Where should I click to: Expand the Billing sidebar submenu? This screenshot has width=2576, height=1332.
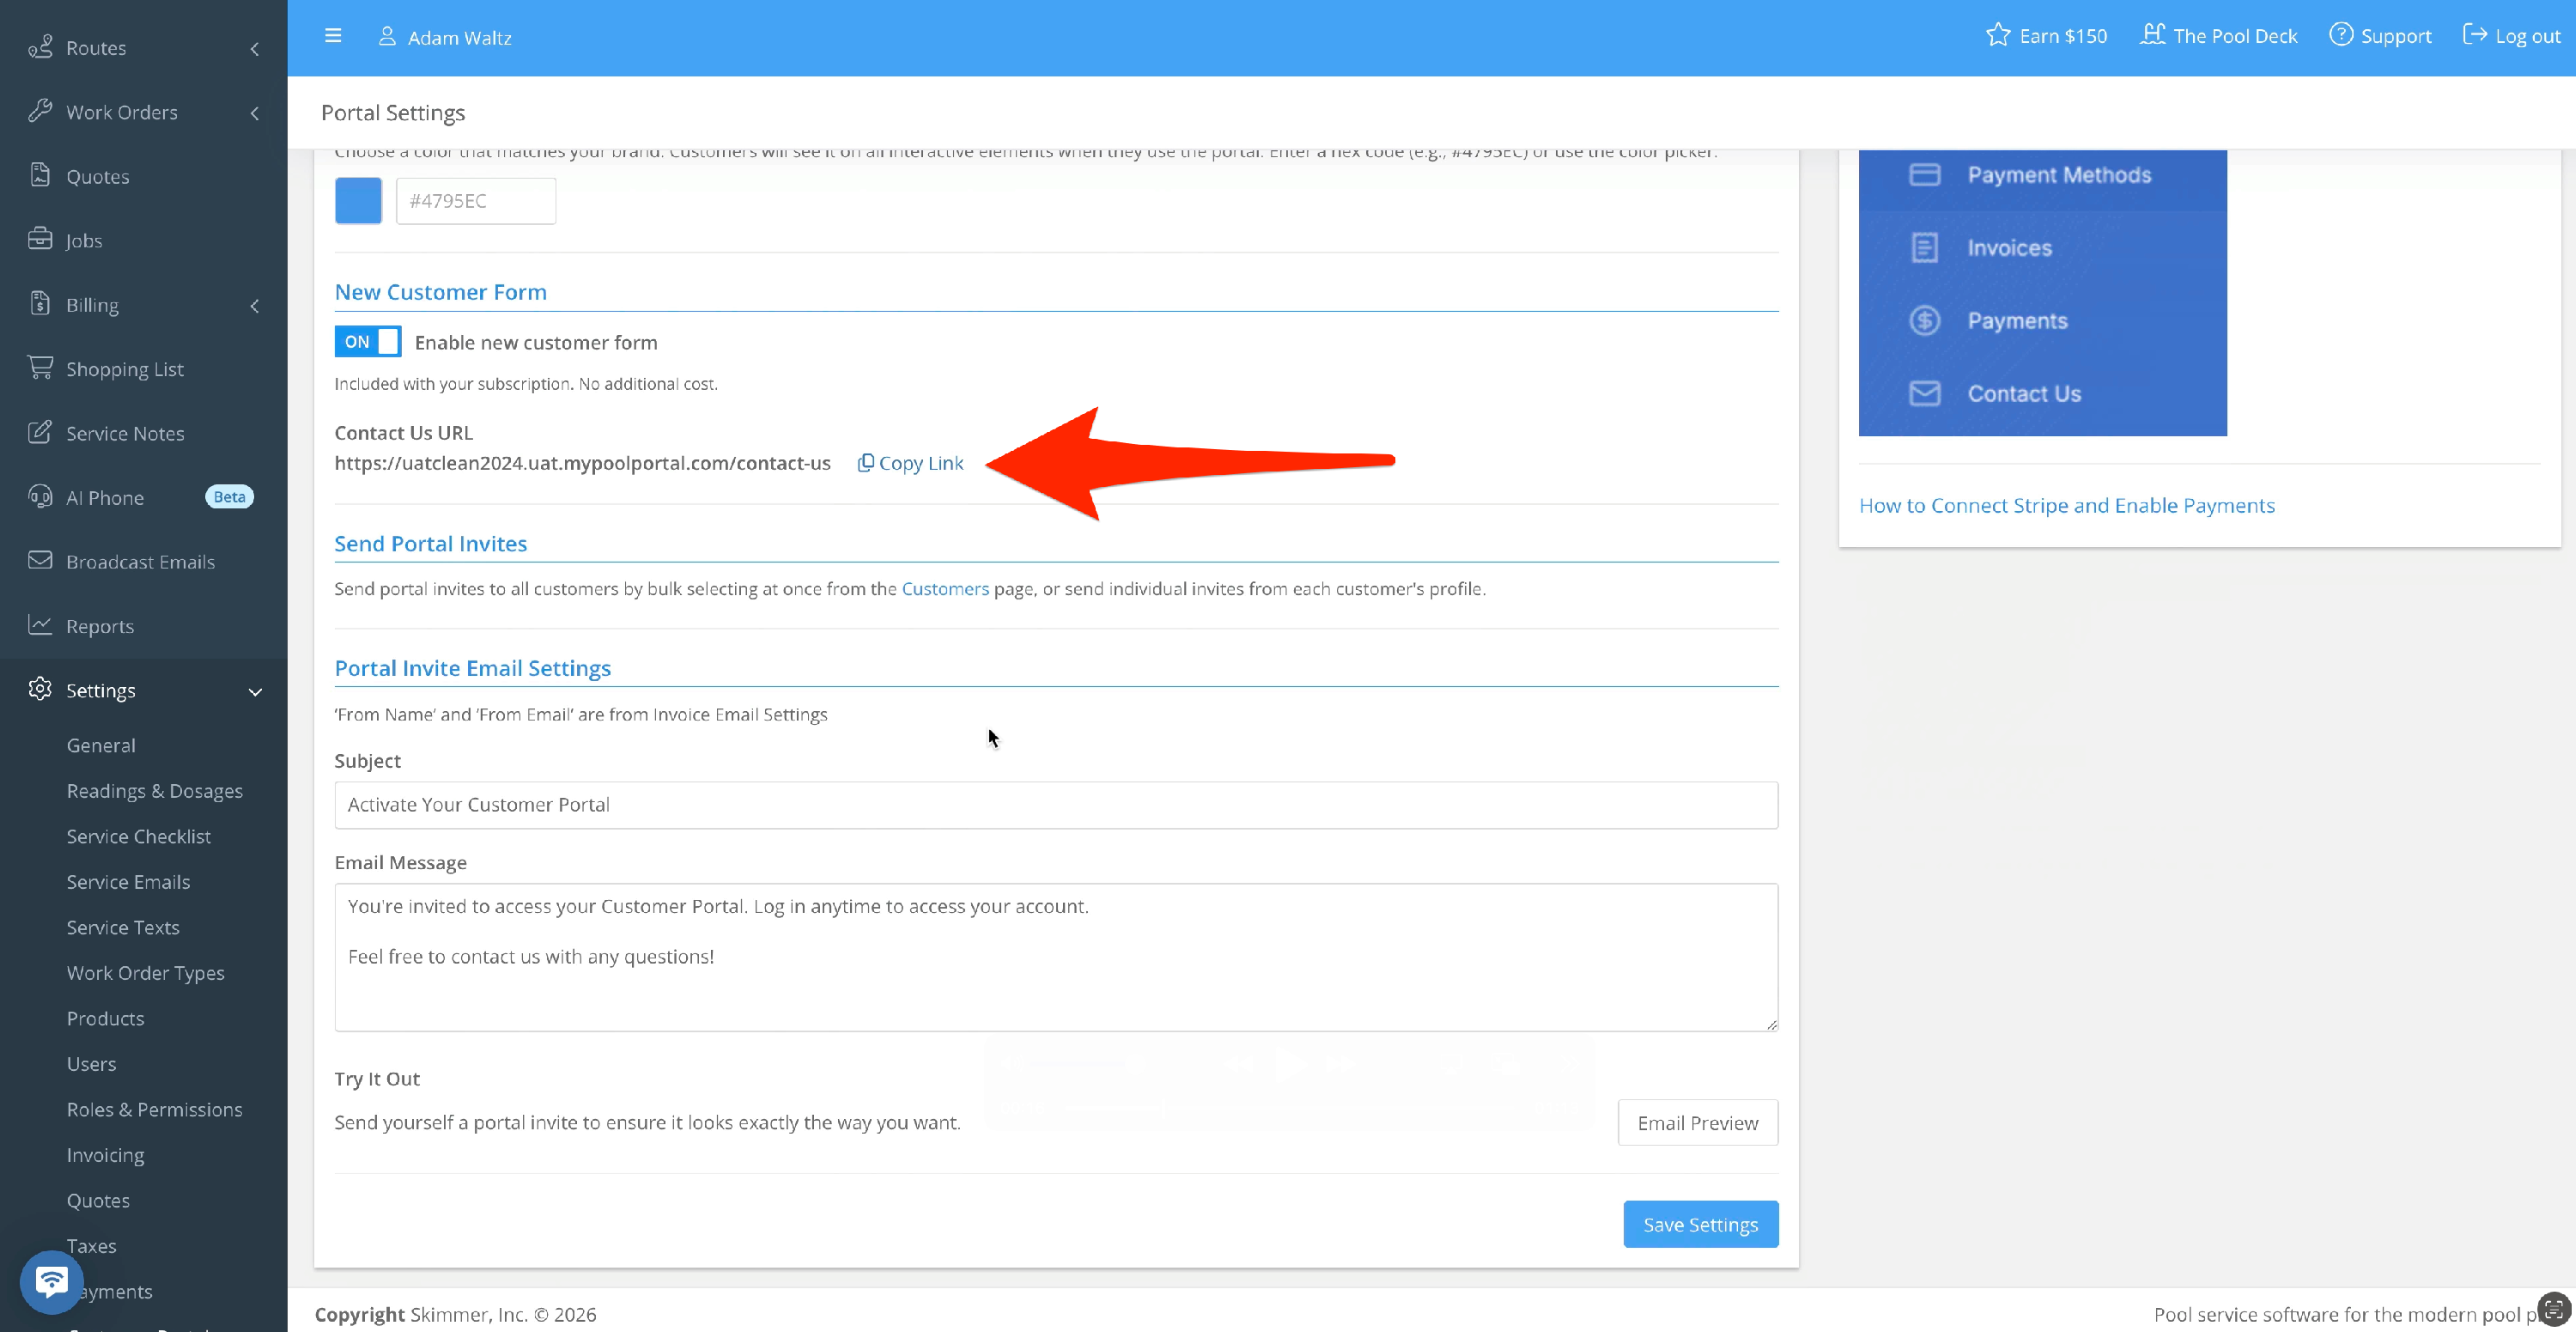coord(254,305)
